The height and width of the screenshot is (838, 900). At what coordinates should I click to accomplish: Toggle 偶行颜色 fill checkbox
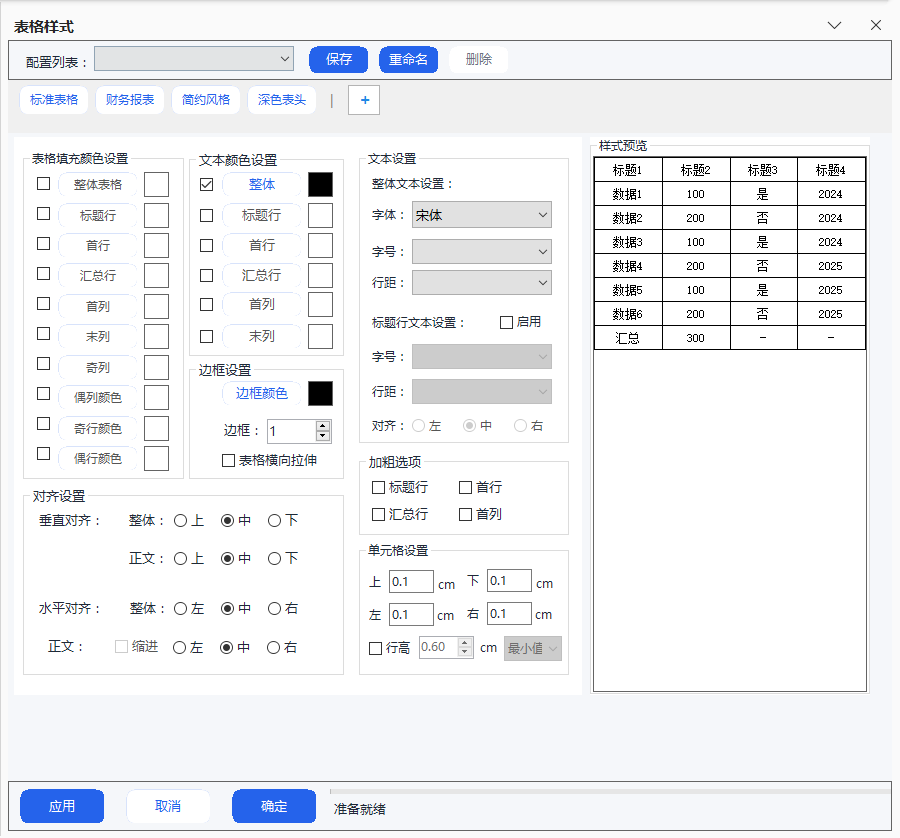43,453
